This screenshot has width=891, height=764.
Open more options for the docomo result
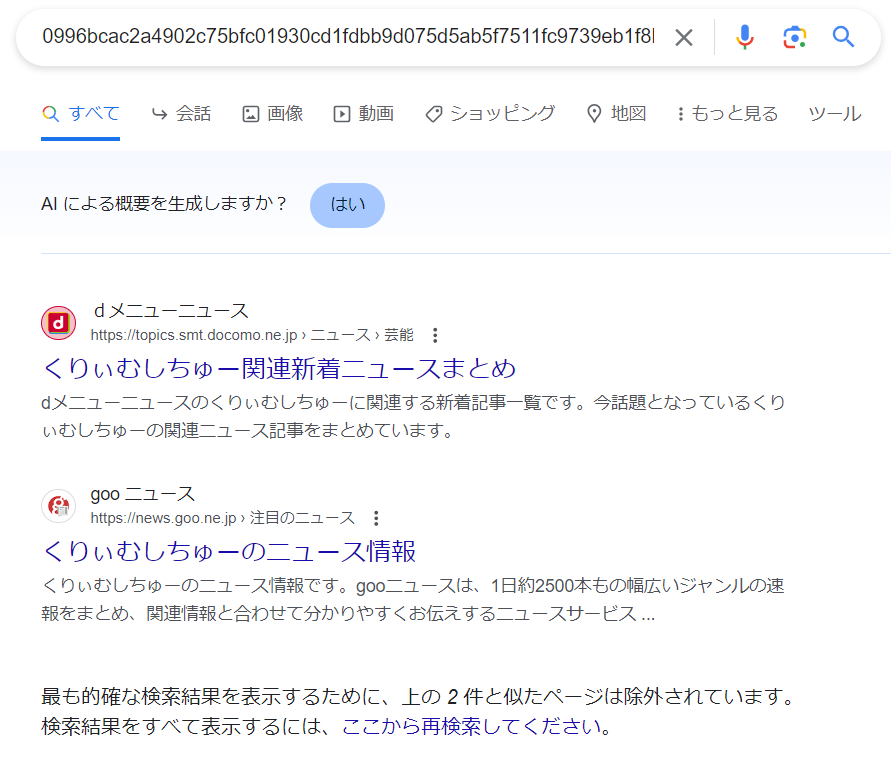[435, 335]
